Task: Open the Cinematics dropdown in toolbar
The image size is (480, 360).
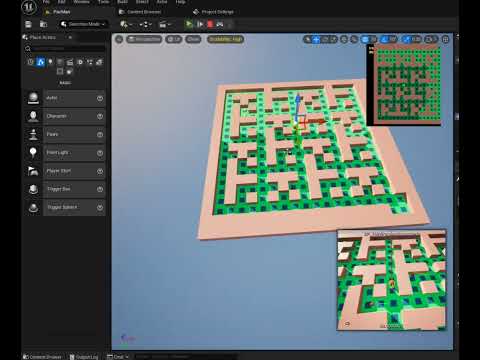Action: click(165, 24)
